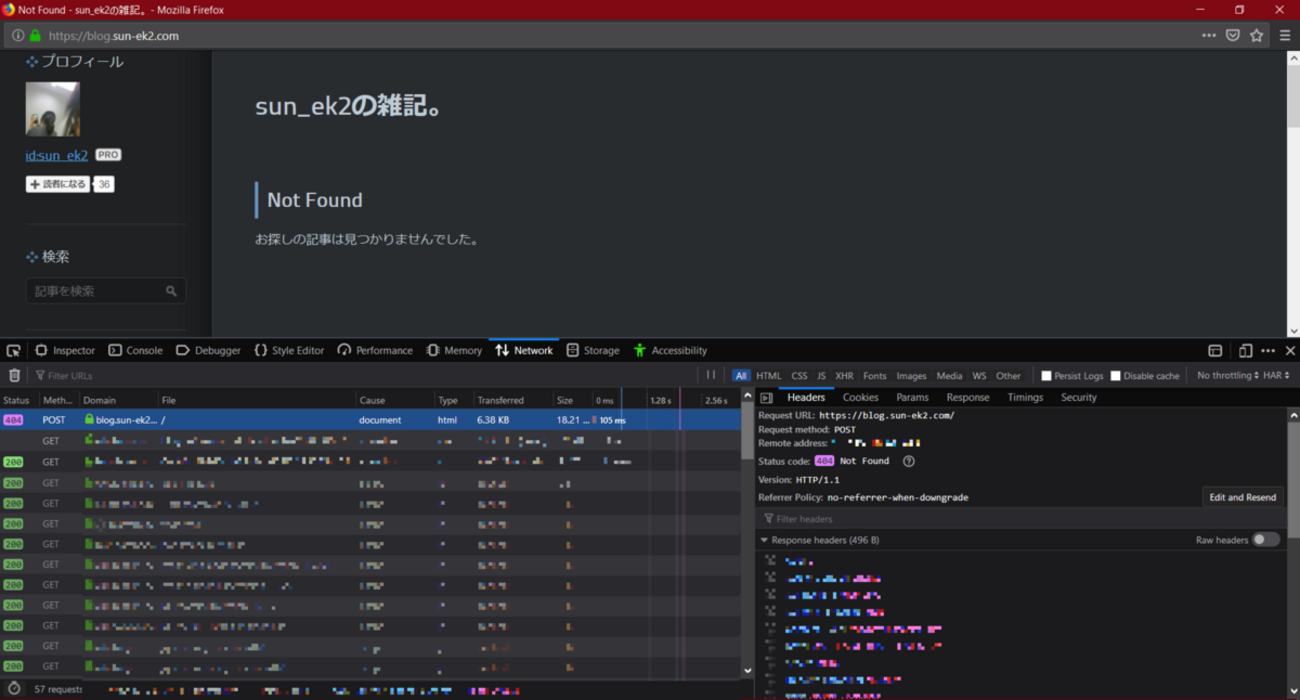This screenshot has height=700, width=1300.
Task: Switch to the Console tab
Action: [135, 351]
